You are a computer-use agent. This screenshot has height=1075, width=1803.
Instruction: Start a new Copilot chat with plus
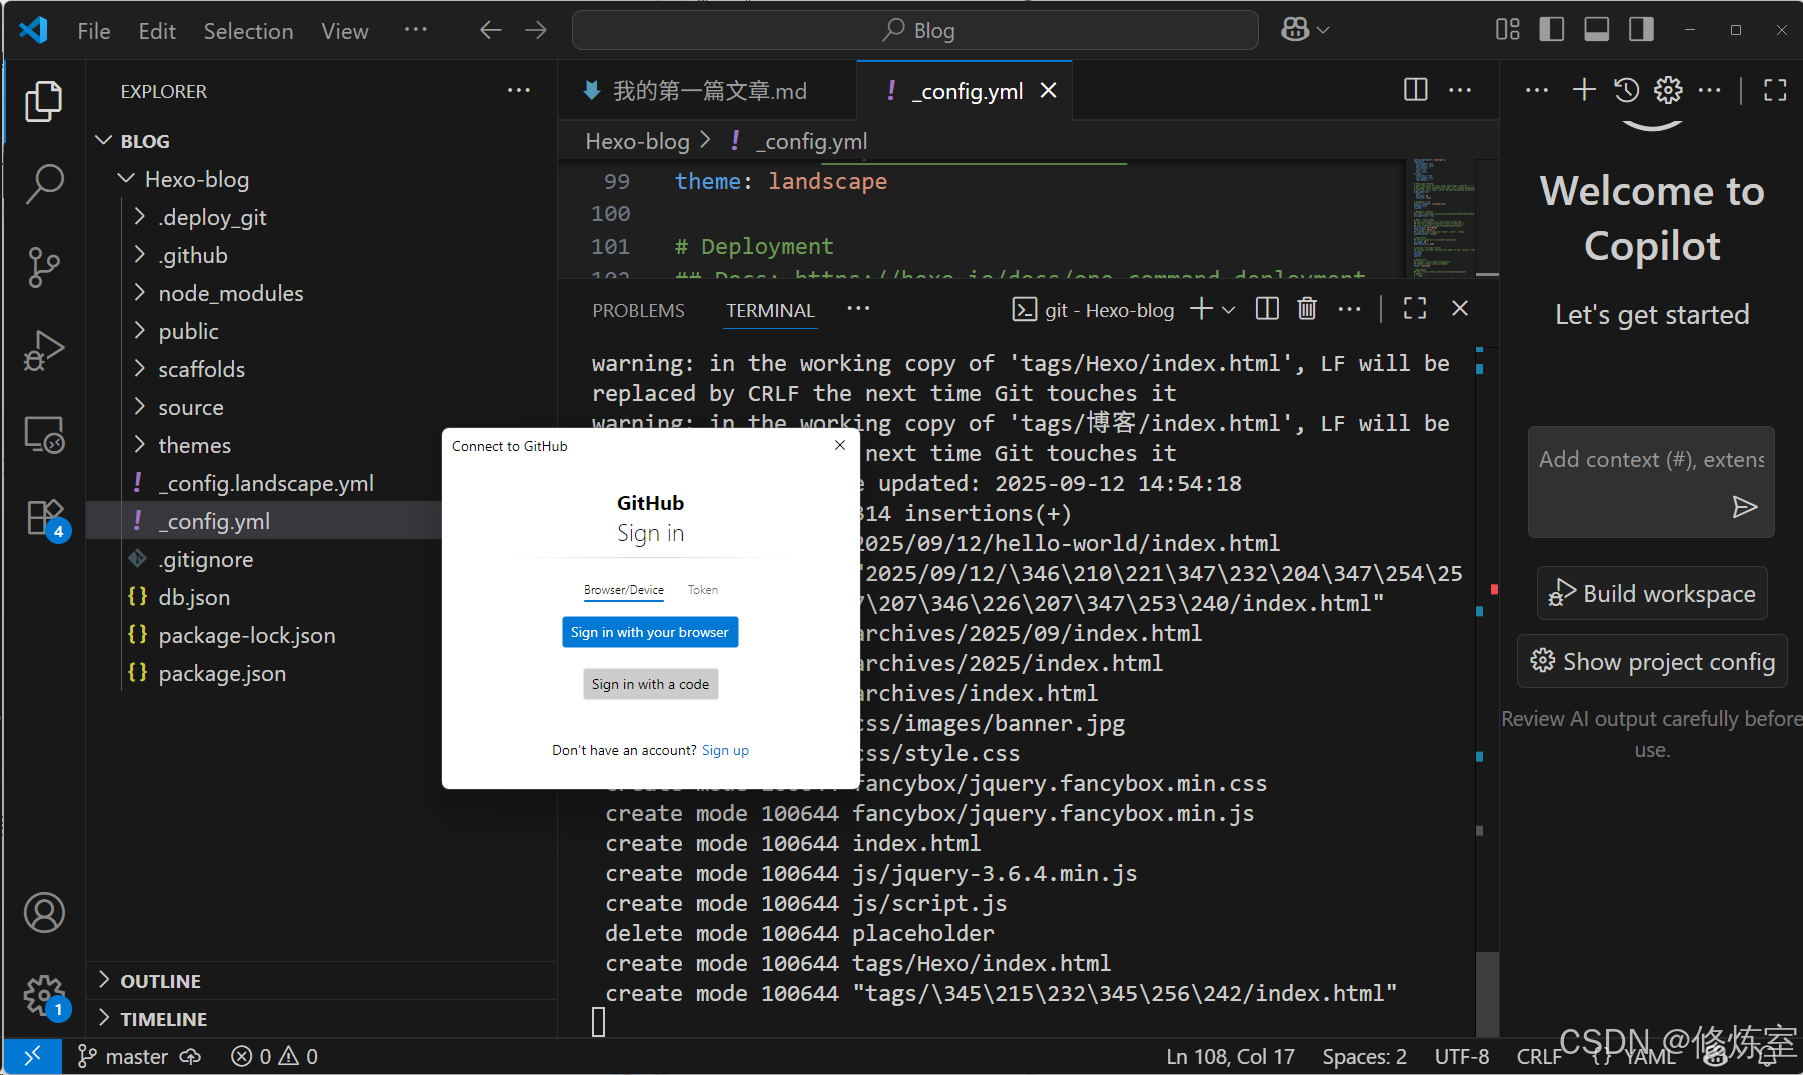point(1584,90)
